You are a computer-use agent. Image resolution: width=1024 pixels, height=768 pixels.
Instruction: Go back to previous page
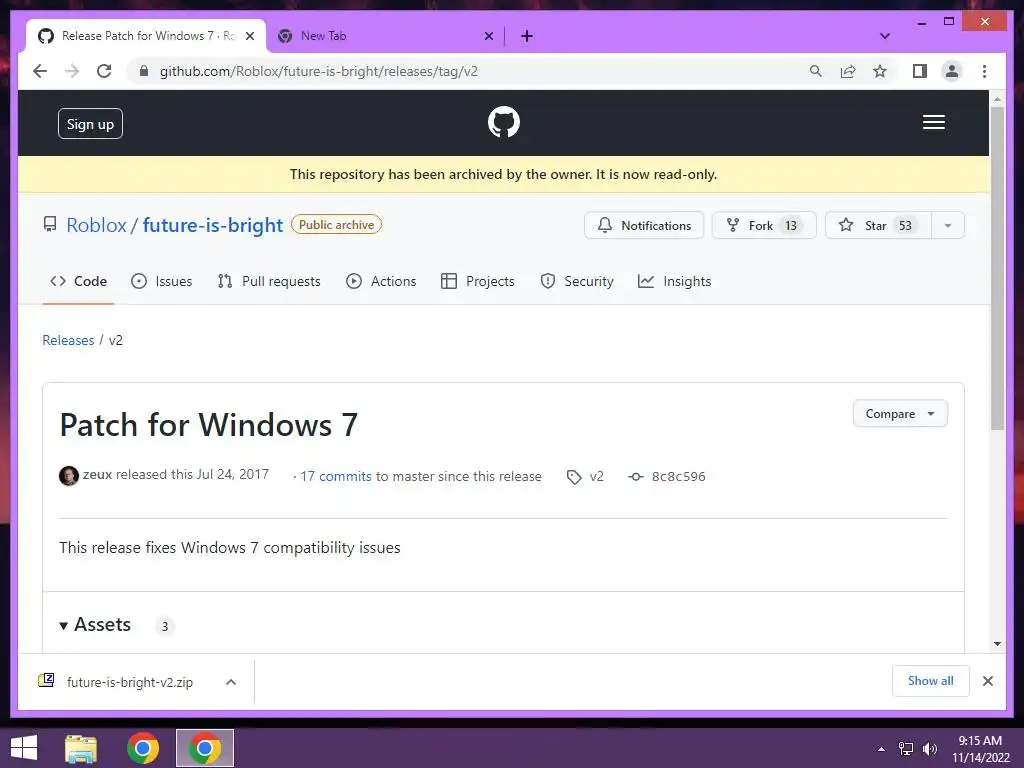tap(40, 71)
